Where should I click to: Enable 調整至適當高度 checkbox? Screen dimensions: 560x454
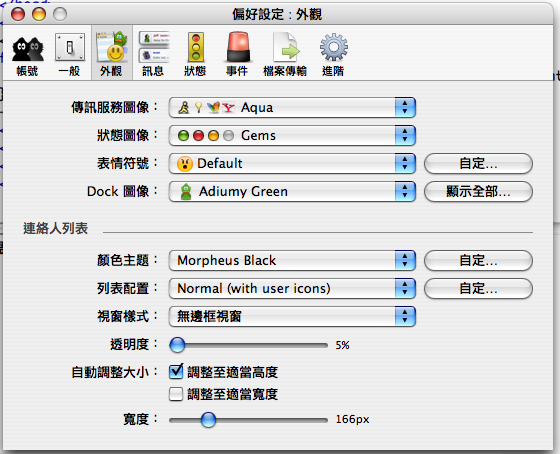(176, 372)
